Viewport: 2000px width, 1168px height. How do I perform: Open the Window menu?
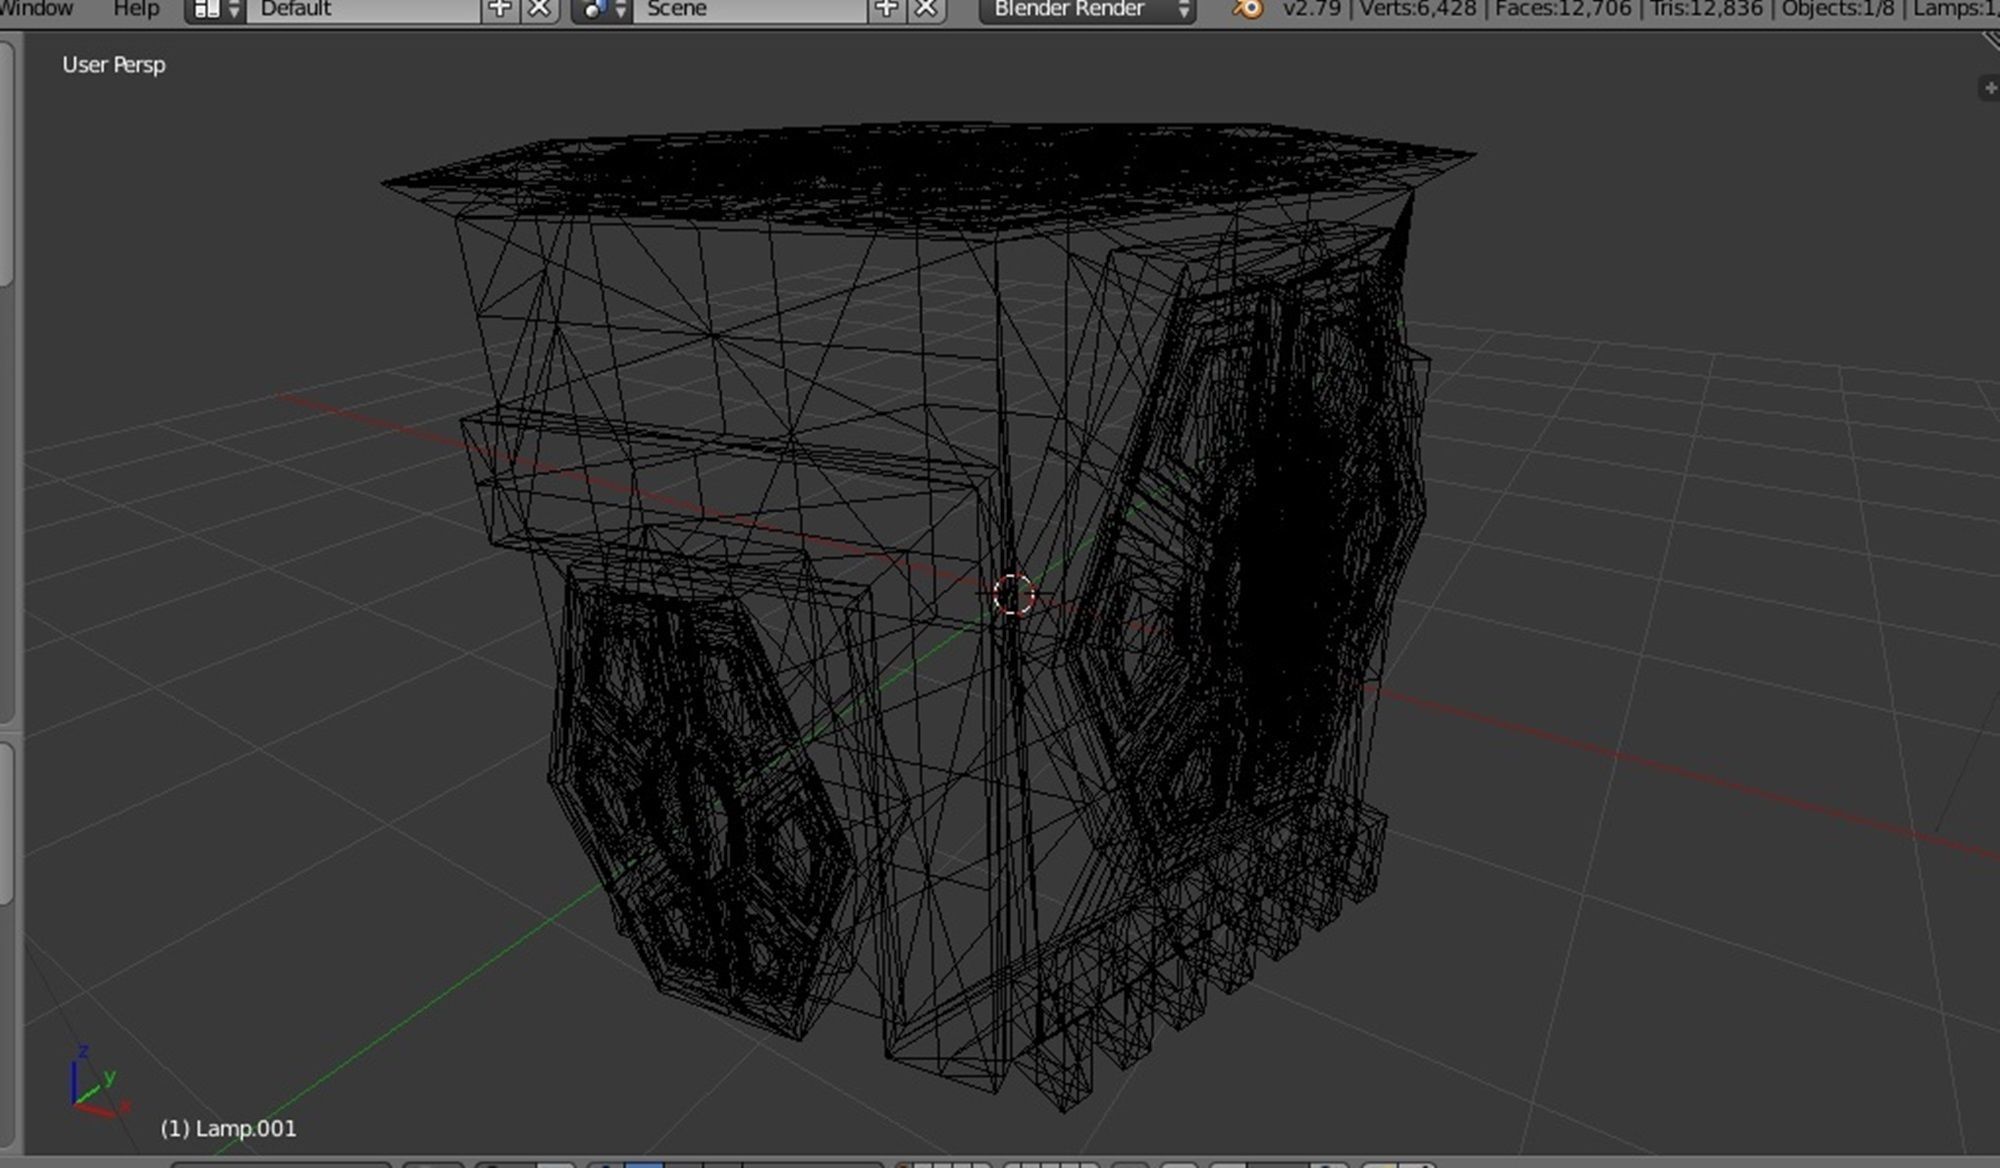pyautogui.click(x=36, y=9)
